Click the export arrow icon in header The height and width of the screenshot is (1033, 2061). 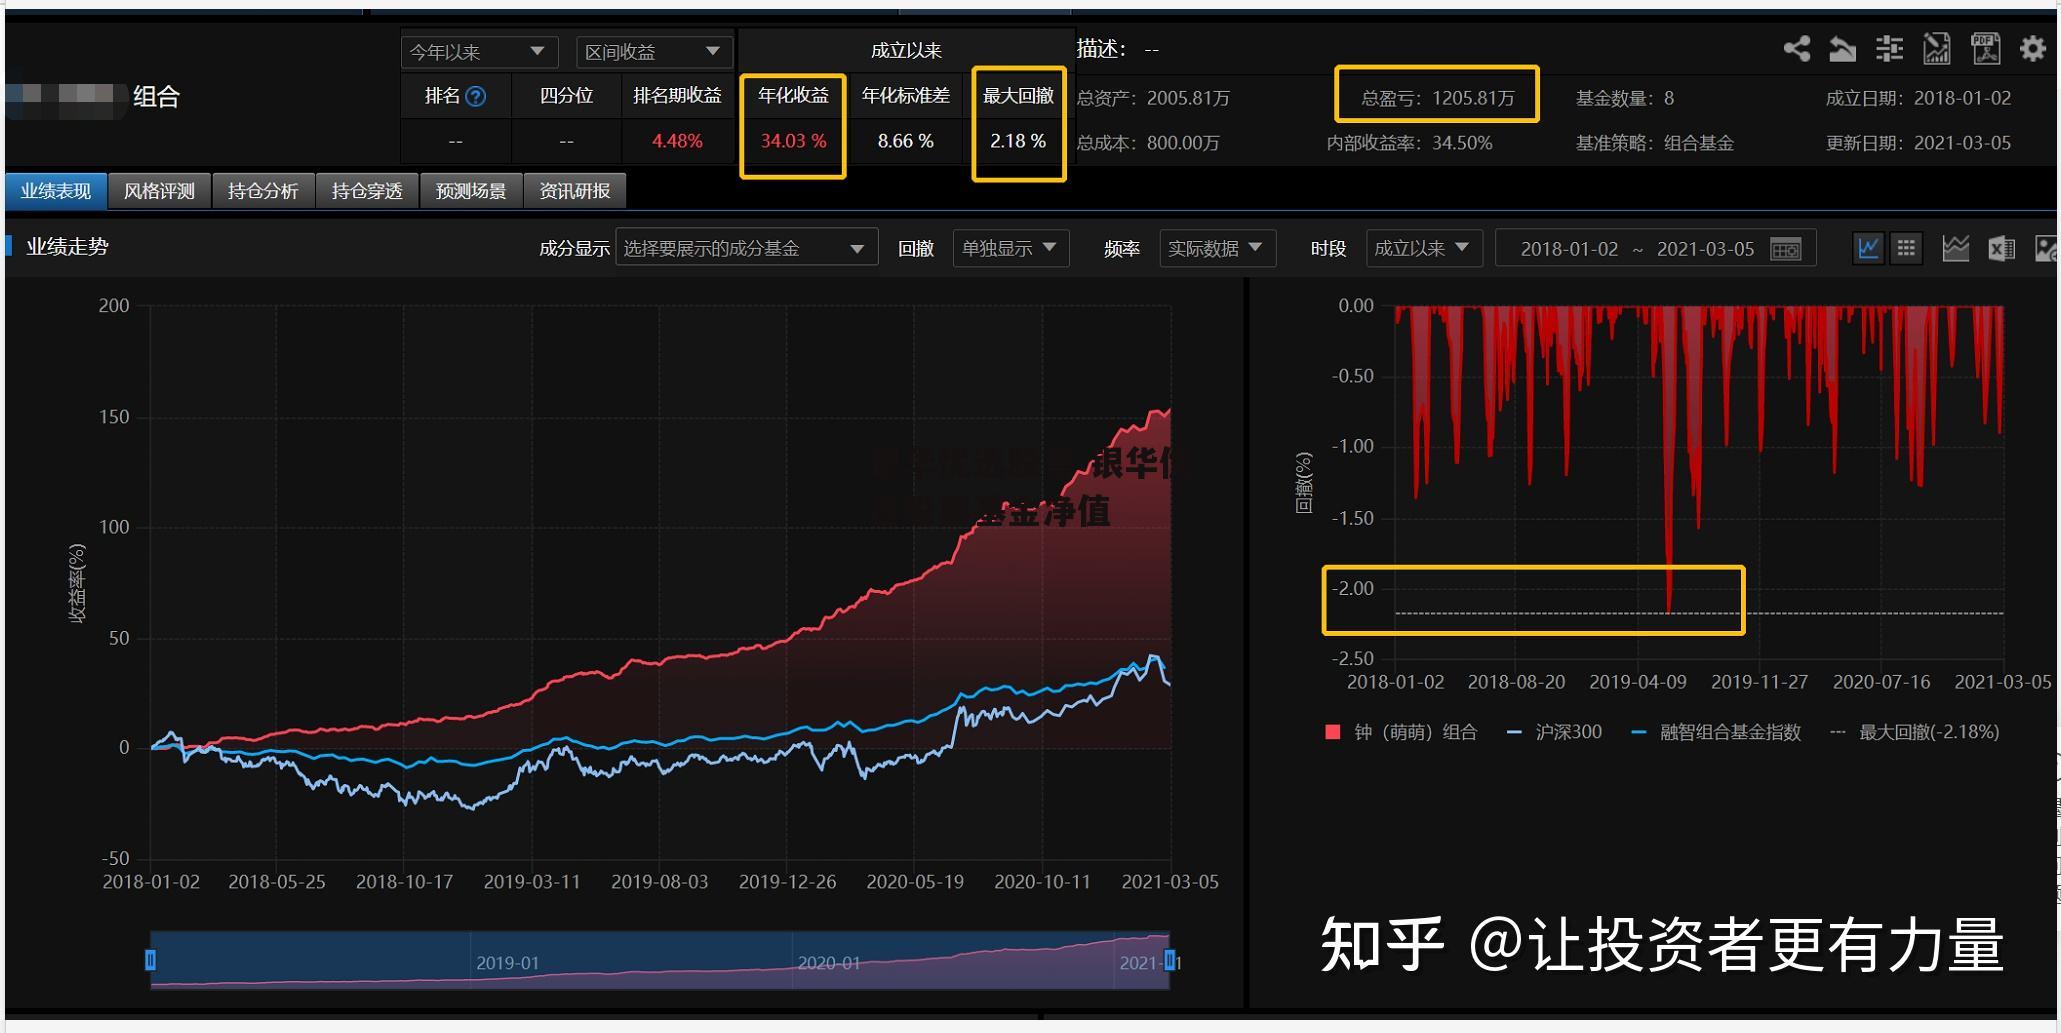[x=1842, y=48]
